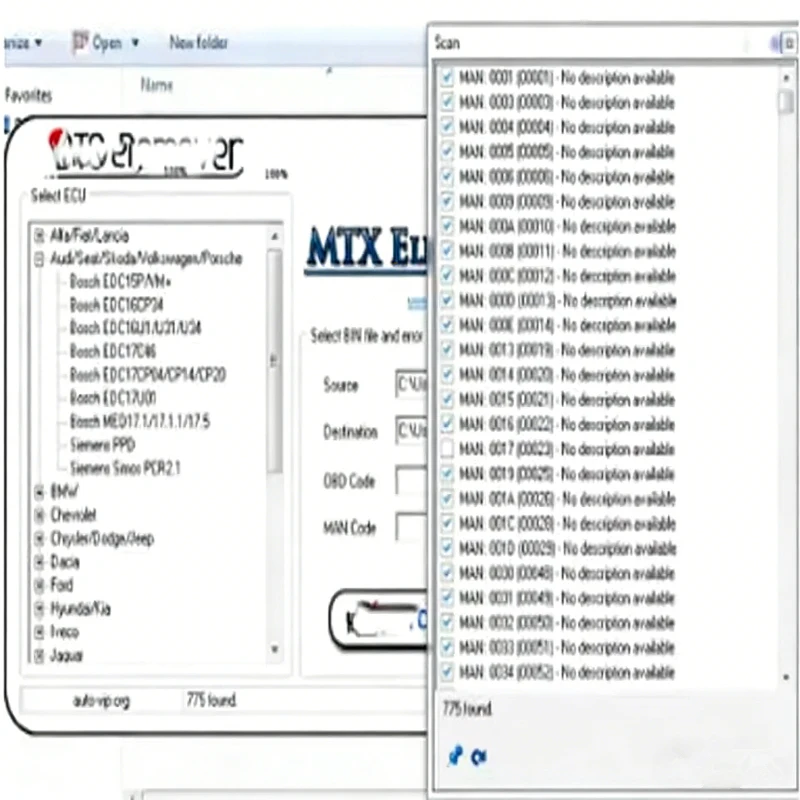Expand the Dacia tree node
This screenshot has width=800, height=800.
pyautogui.click(x=39, y=562)
